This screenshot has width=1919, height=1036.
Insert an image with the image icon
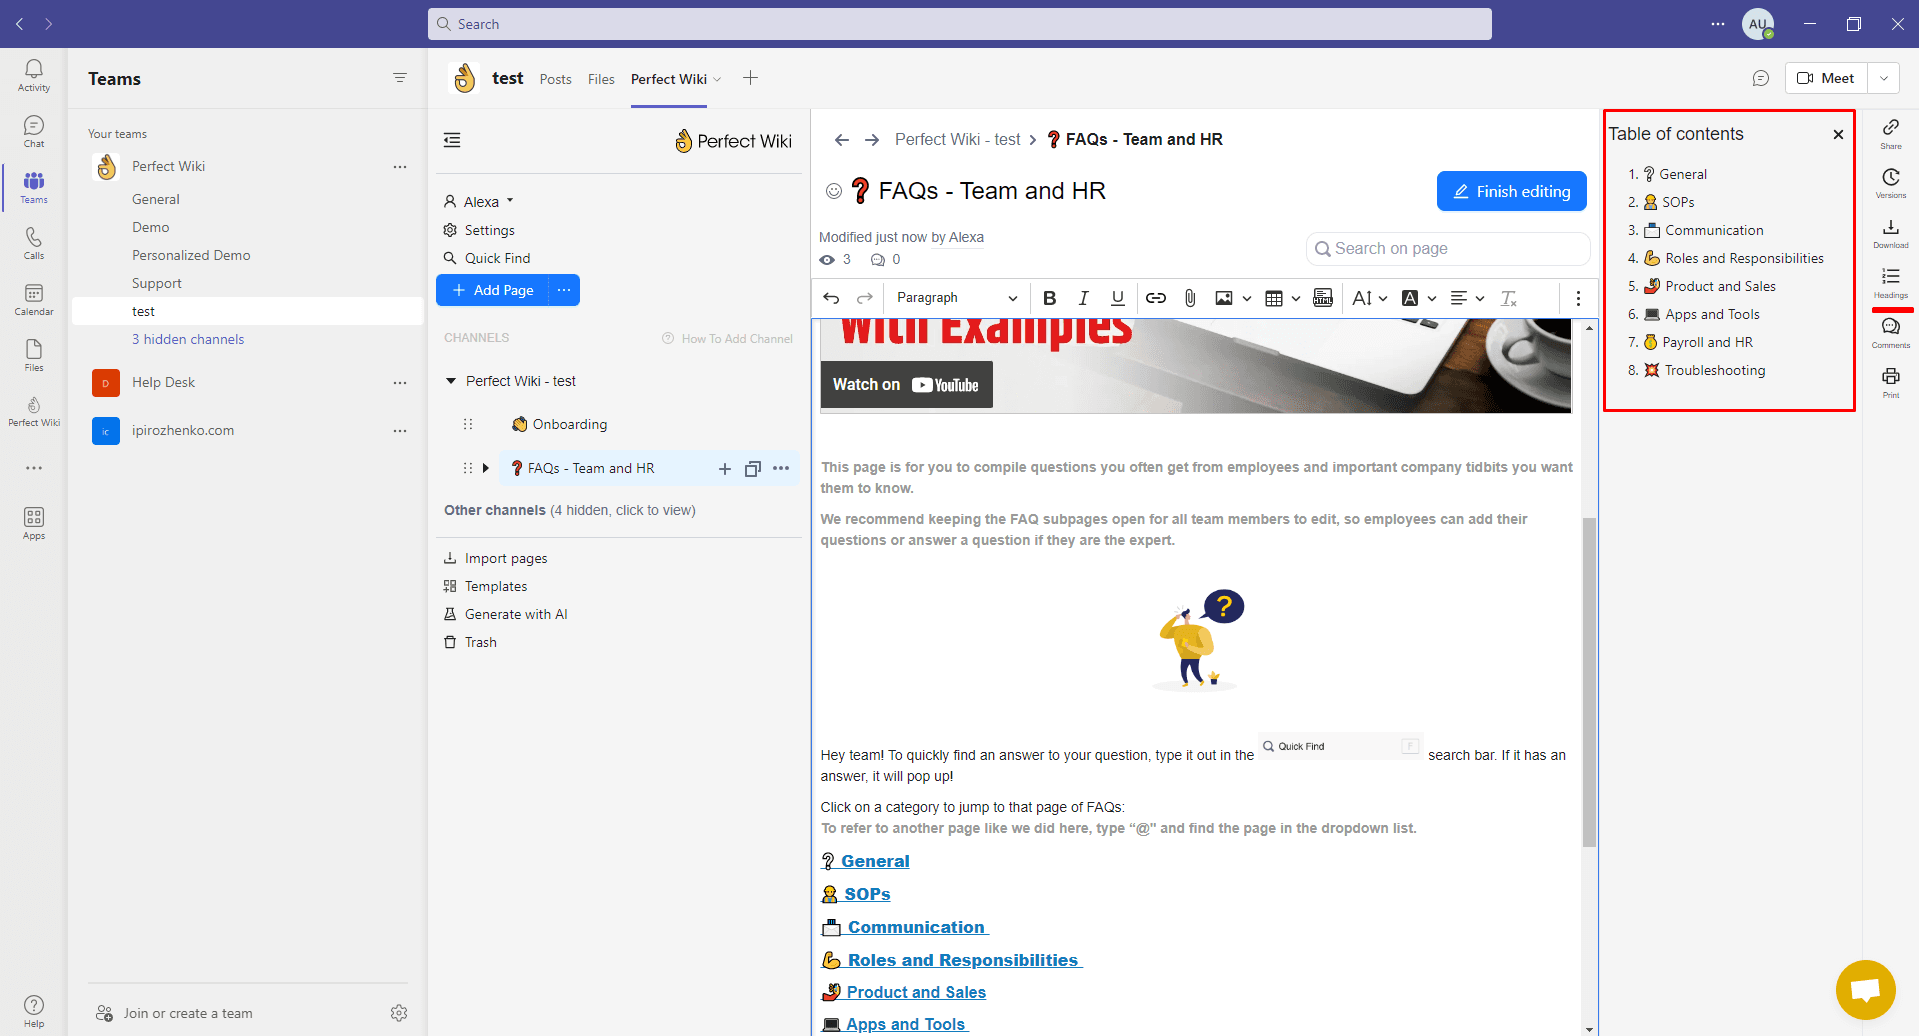(x=1223, y=298)
